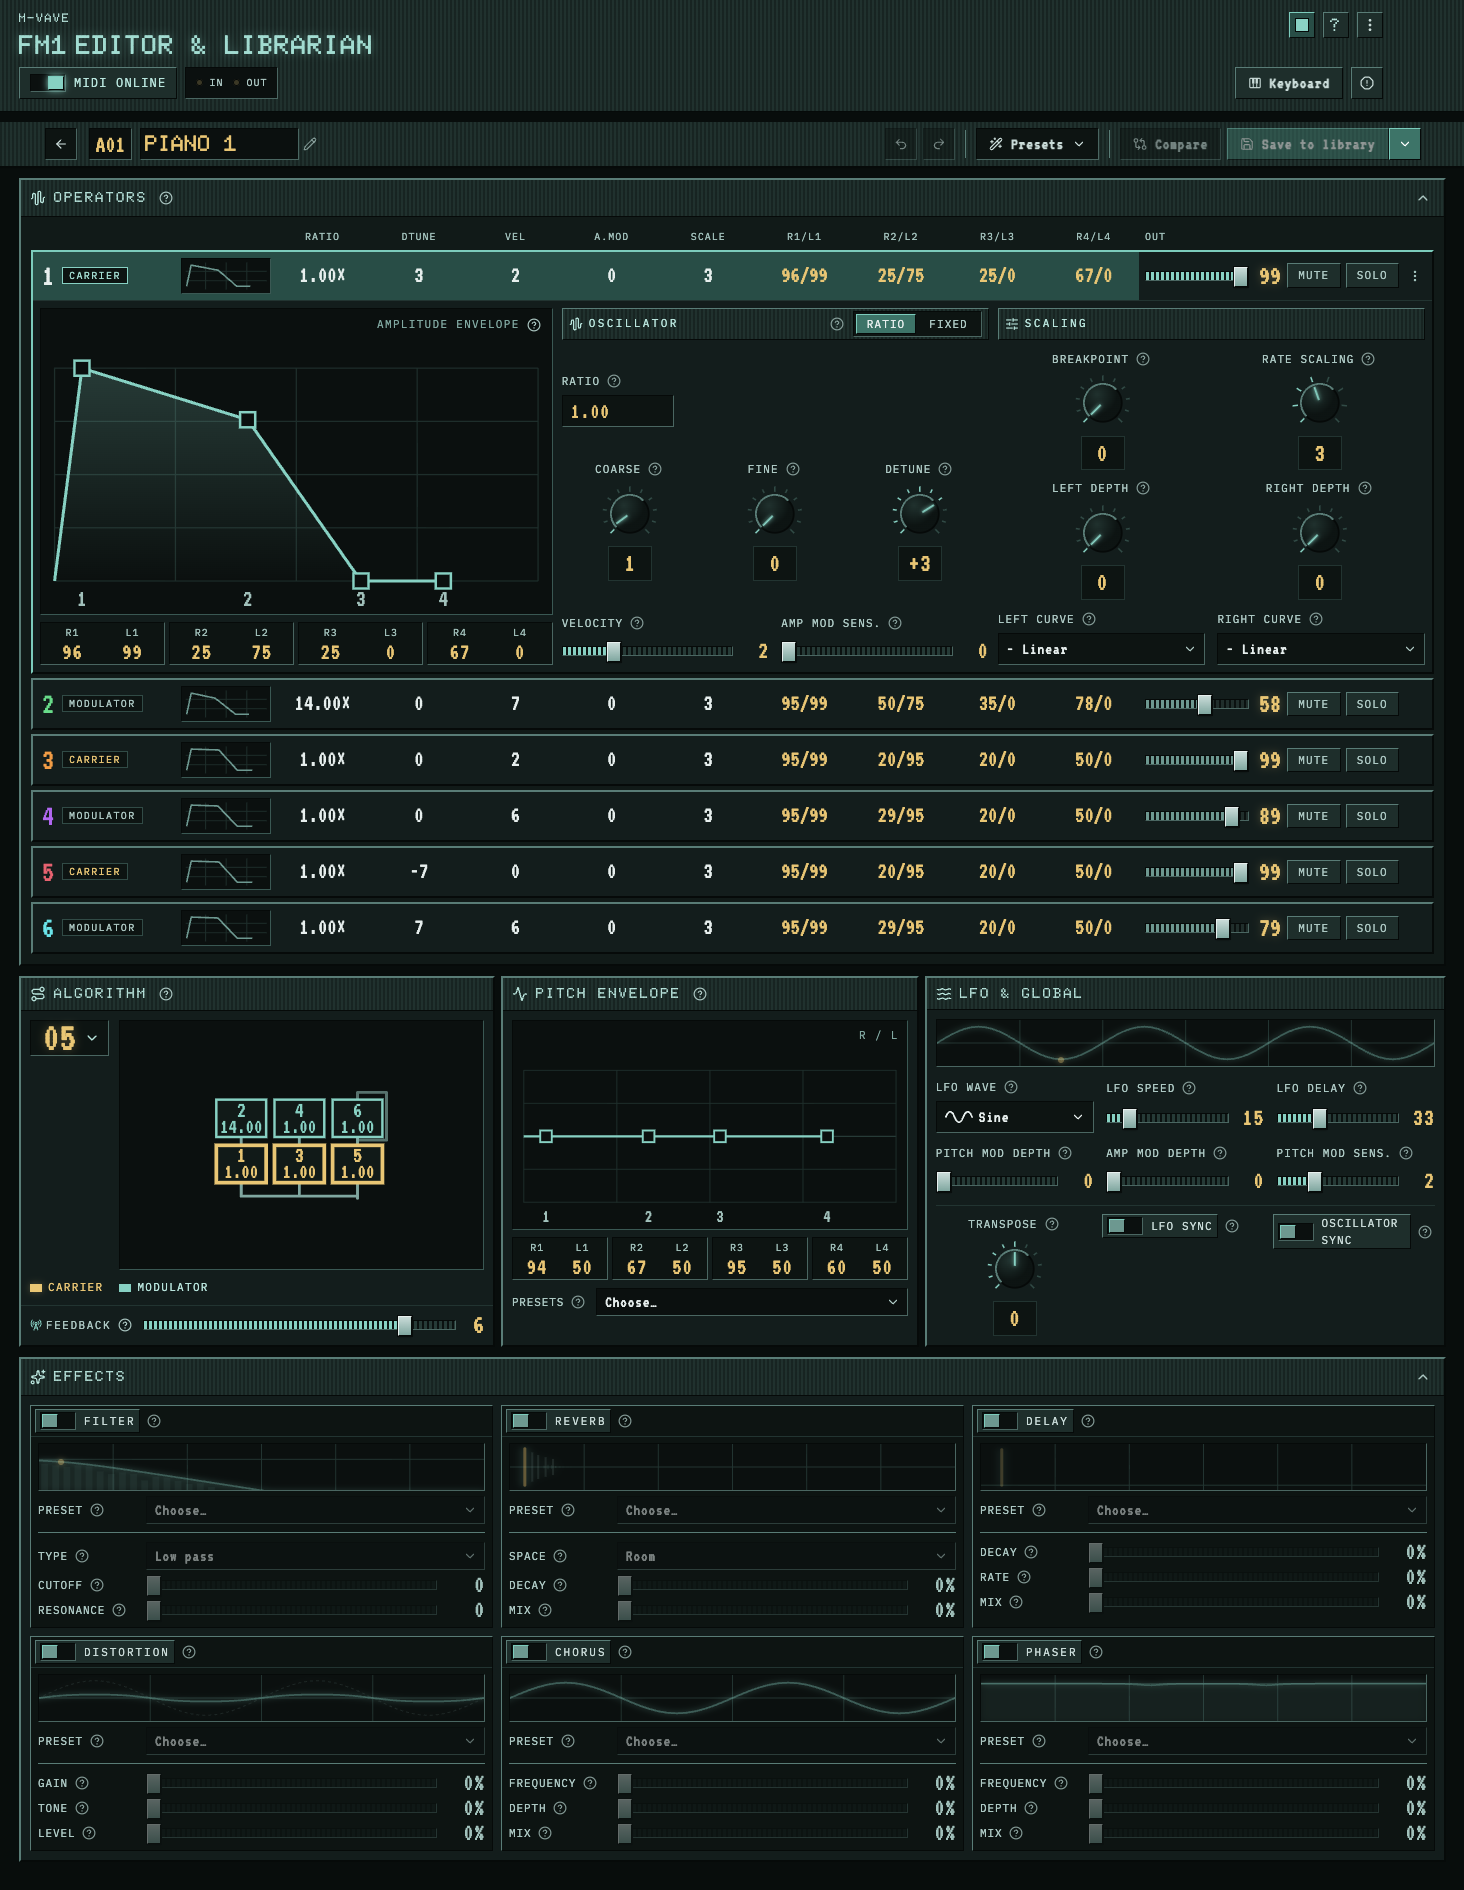Select operator 2 MODULATOR row
This screenshot has width=1464, height=1890.
tap(732, 704)
